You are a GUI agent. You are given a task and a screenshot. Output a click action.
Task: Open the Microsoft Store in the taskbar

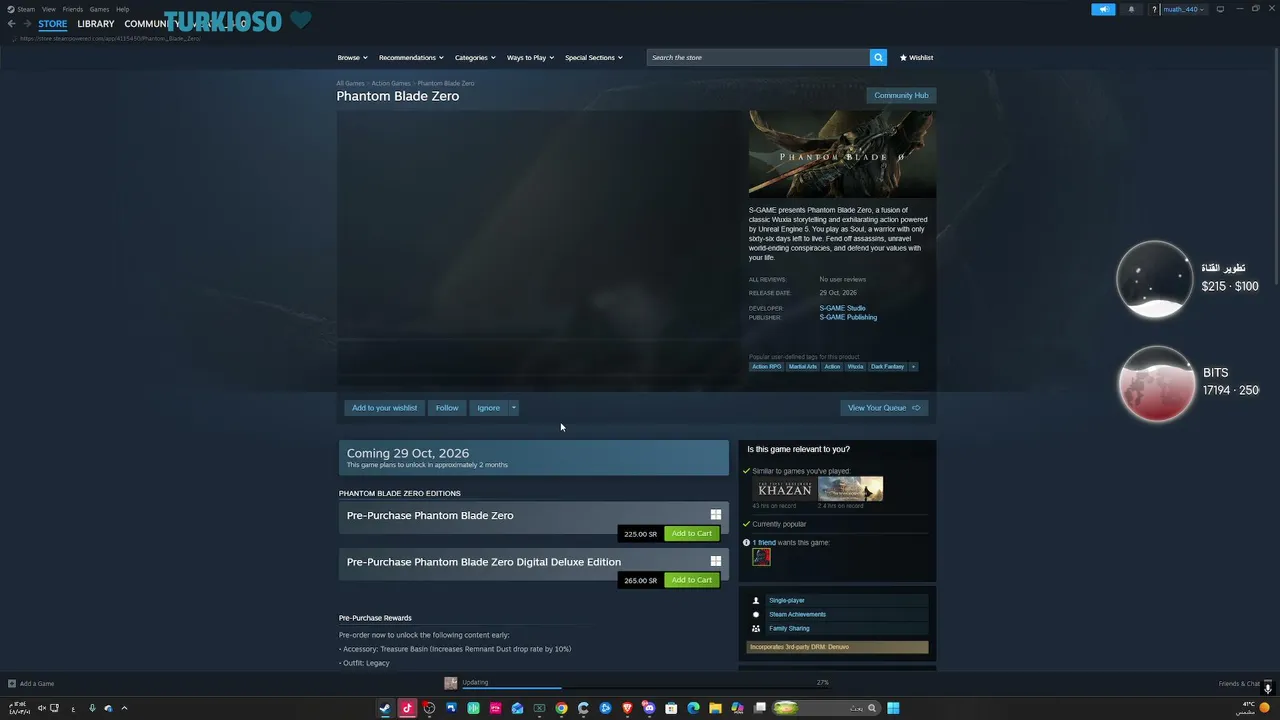671,708
